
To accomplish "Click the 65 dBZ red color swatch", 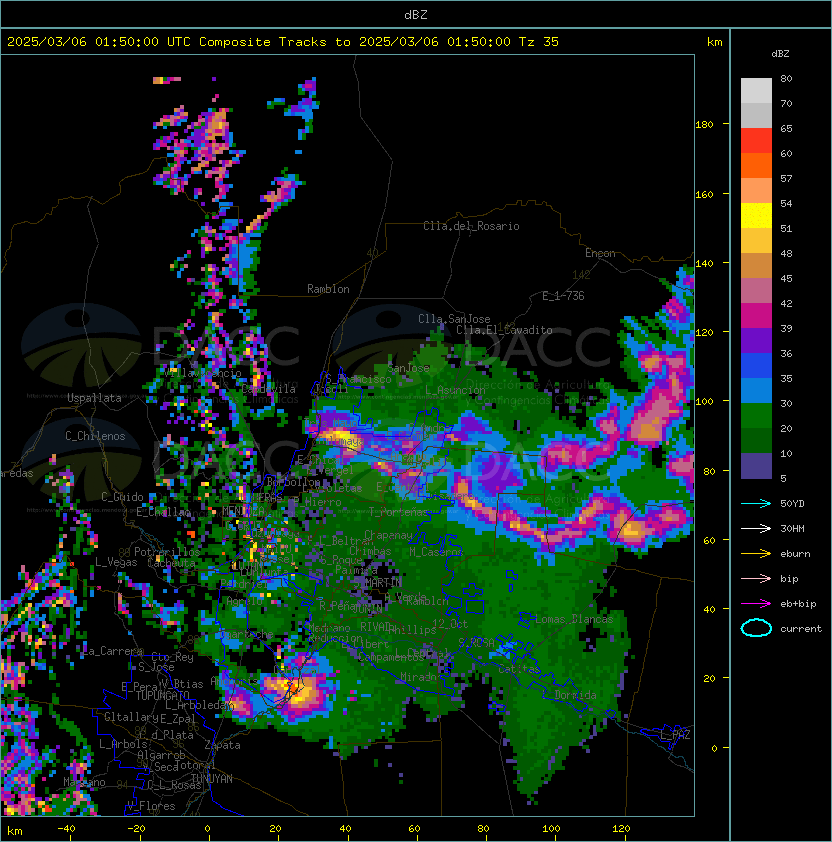I will (x=756, y=140).
